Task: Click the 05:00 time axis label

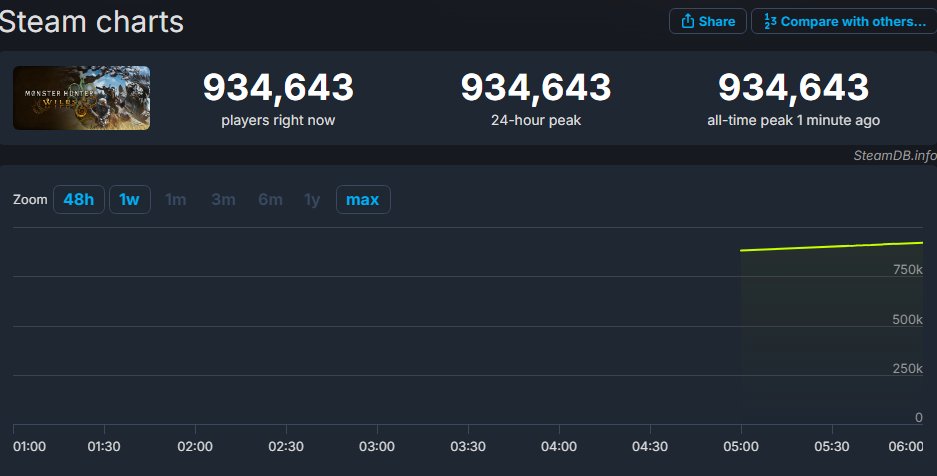Action: (741, 447)
